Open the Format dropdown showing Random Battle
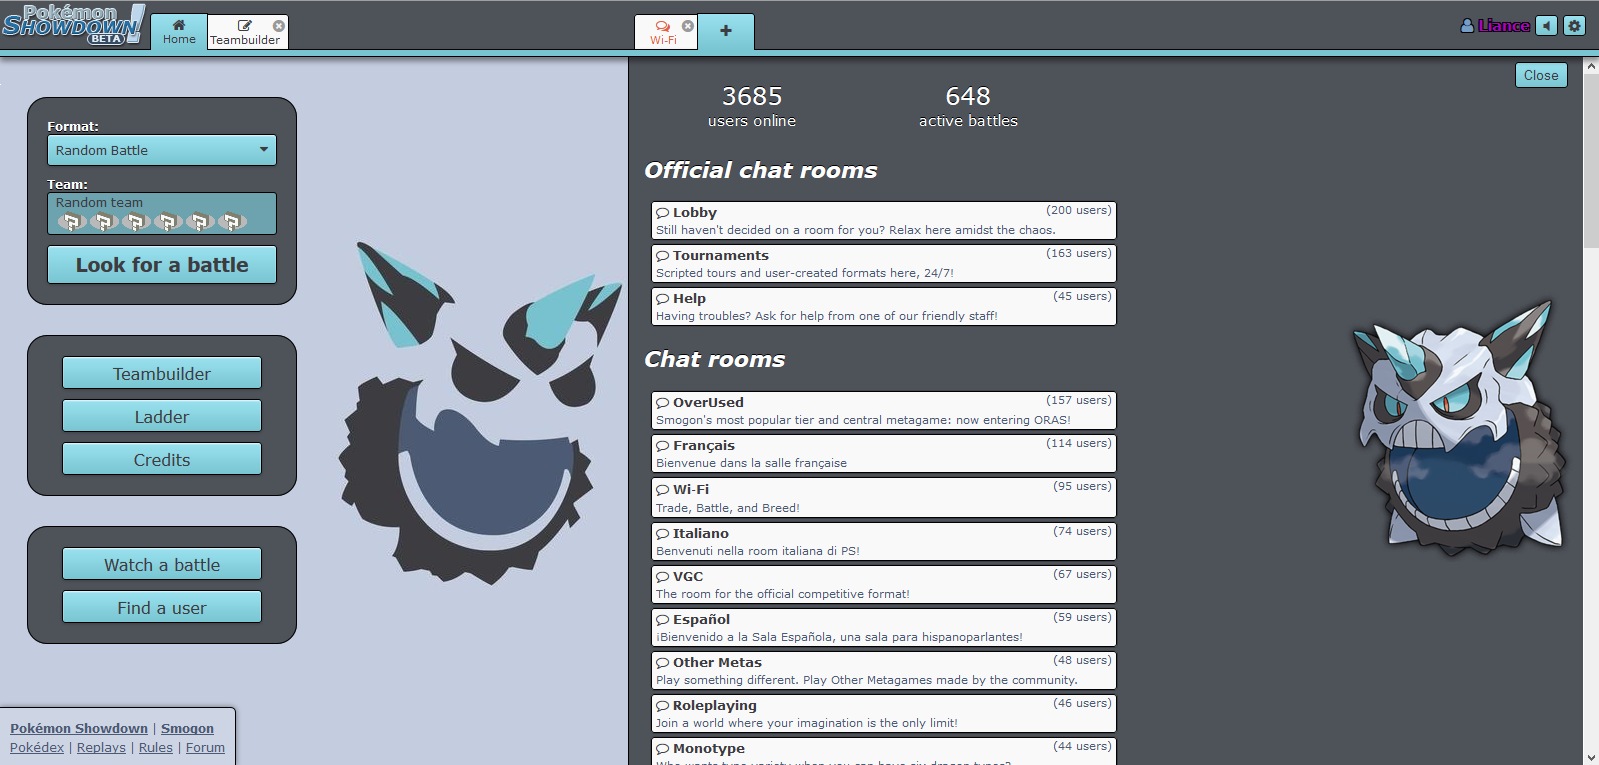The image size is (1599, 765). [x=162, y=150]
